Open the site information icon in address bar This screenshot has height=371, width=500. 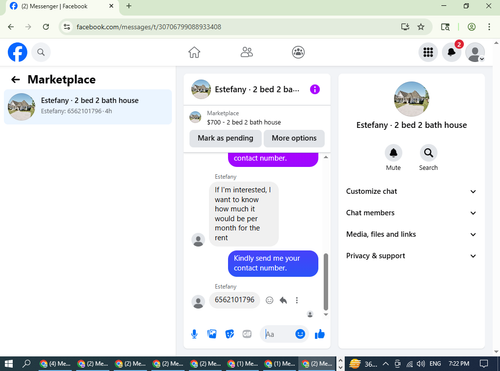click(x=67, y=27)
